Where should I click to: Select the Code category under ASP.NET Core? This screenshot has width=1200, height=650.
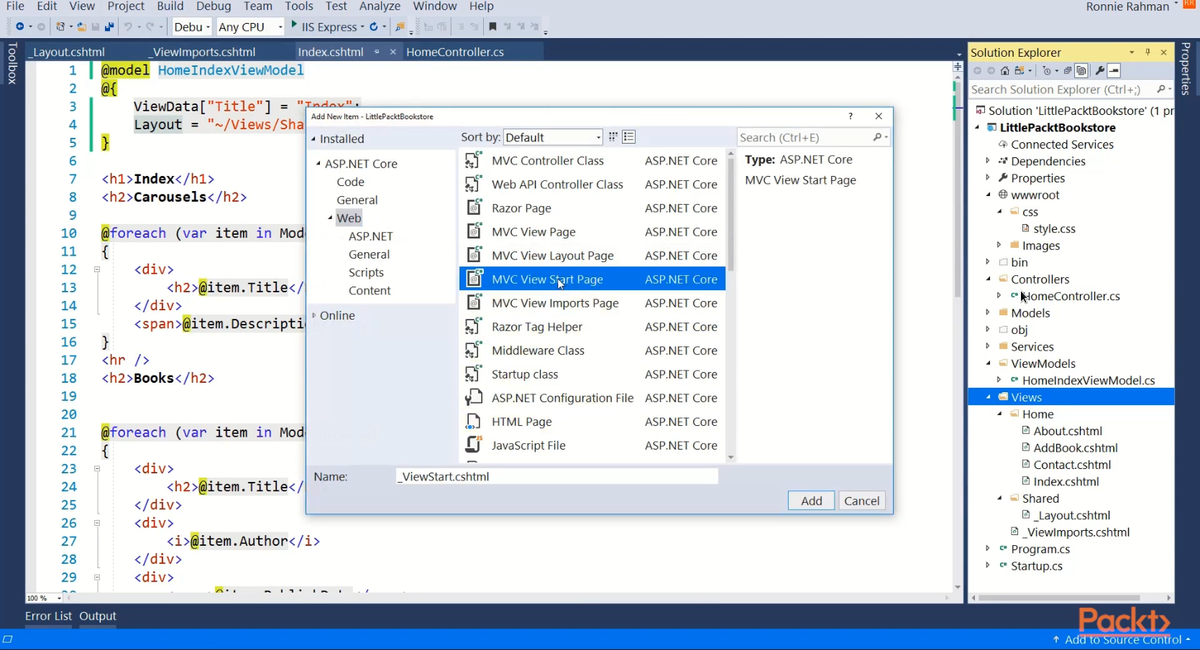pyautogui.click(x=350, y=182)
